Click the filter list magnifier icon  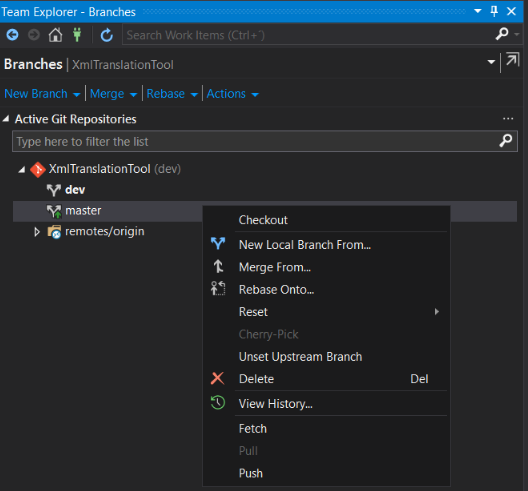pos(505,141)
